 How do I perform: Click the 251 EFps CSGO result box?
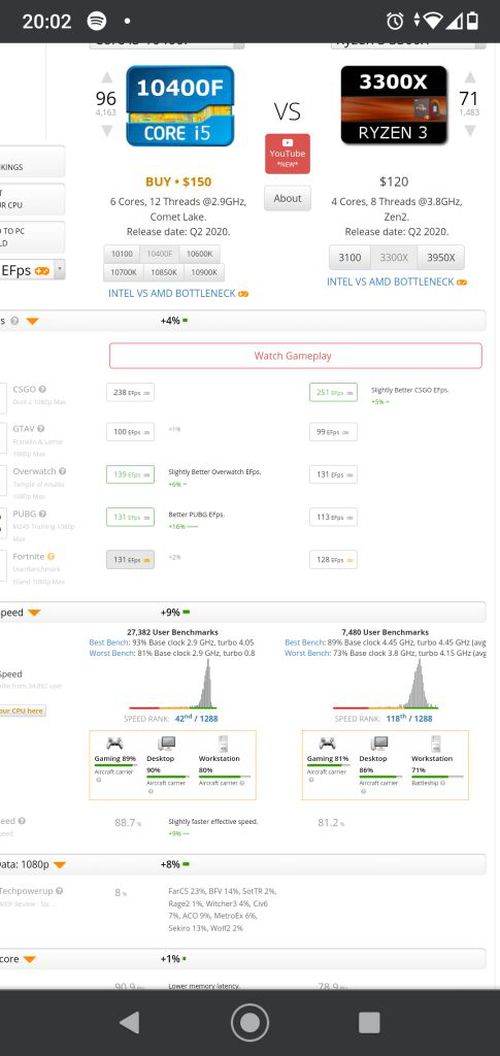pyautogui.click(x=333, y=392)
